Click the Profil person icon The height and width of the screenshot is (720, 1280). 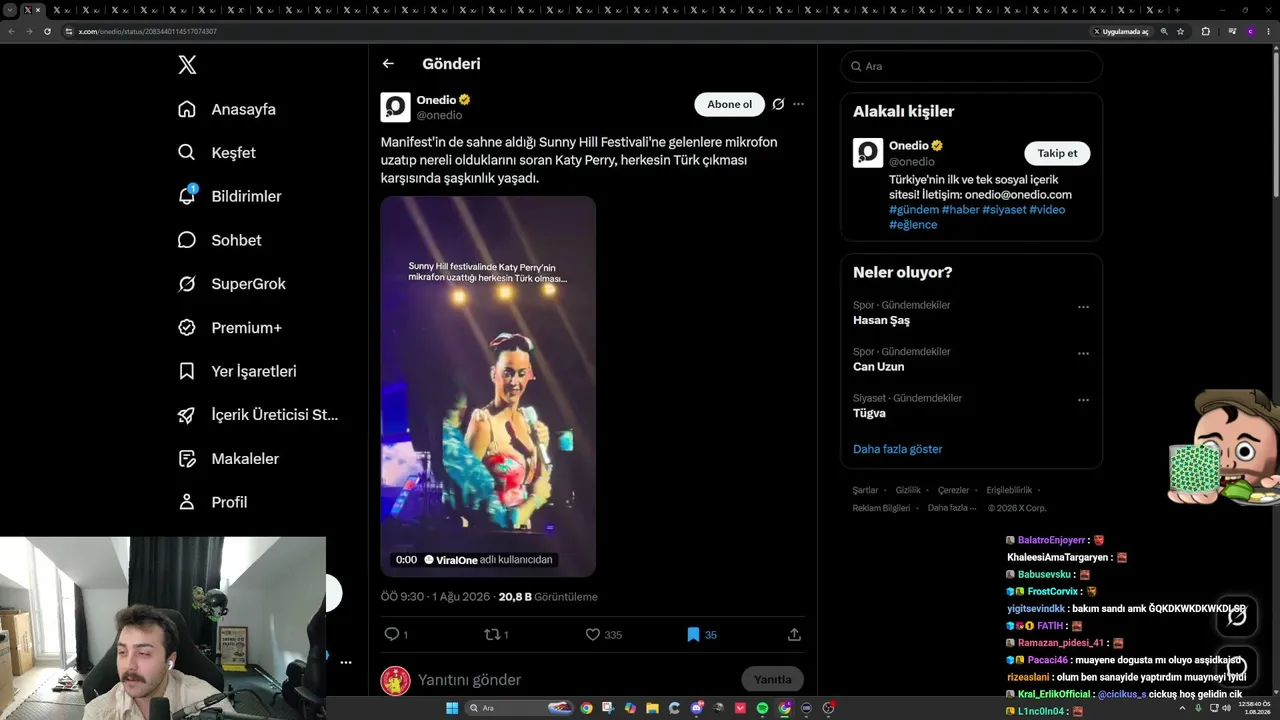(187, 502)
